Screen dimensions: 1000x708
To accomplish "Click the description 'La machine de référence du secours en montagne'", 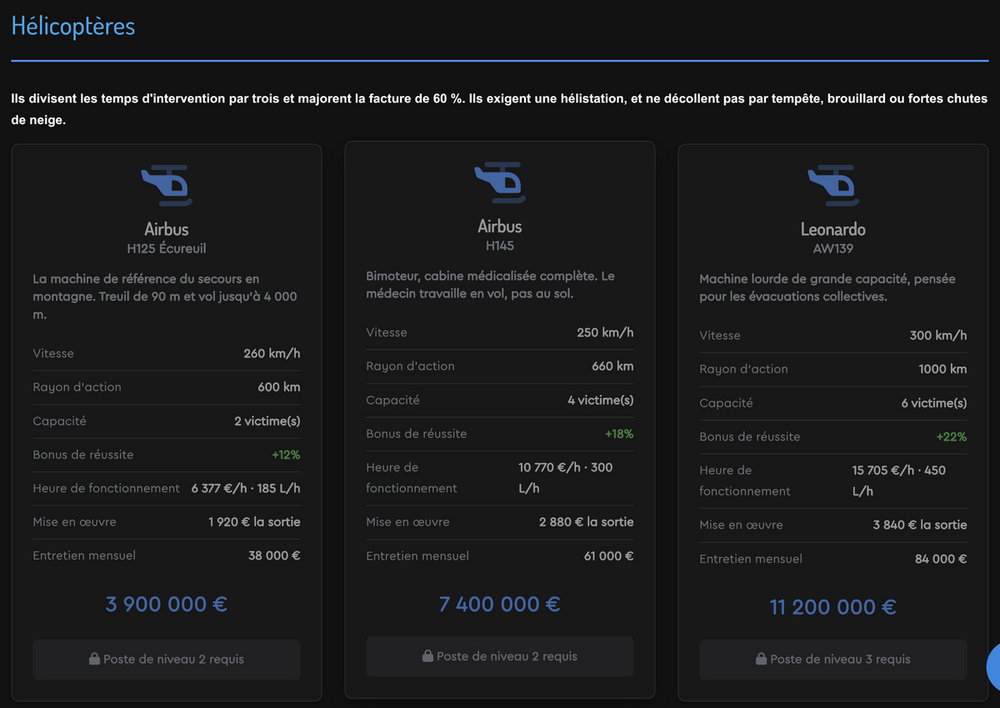I will click(165, 297).
